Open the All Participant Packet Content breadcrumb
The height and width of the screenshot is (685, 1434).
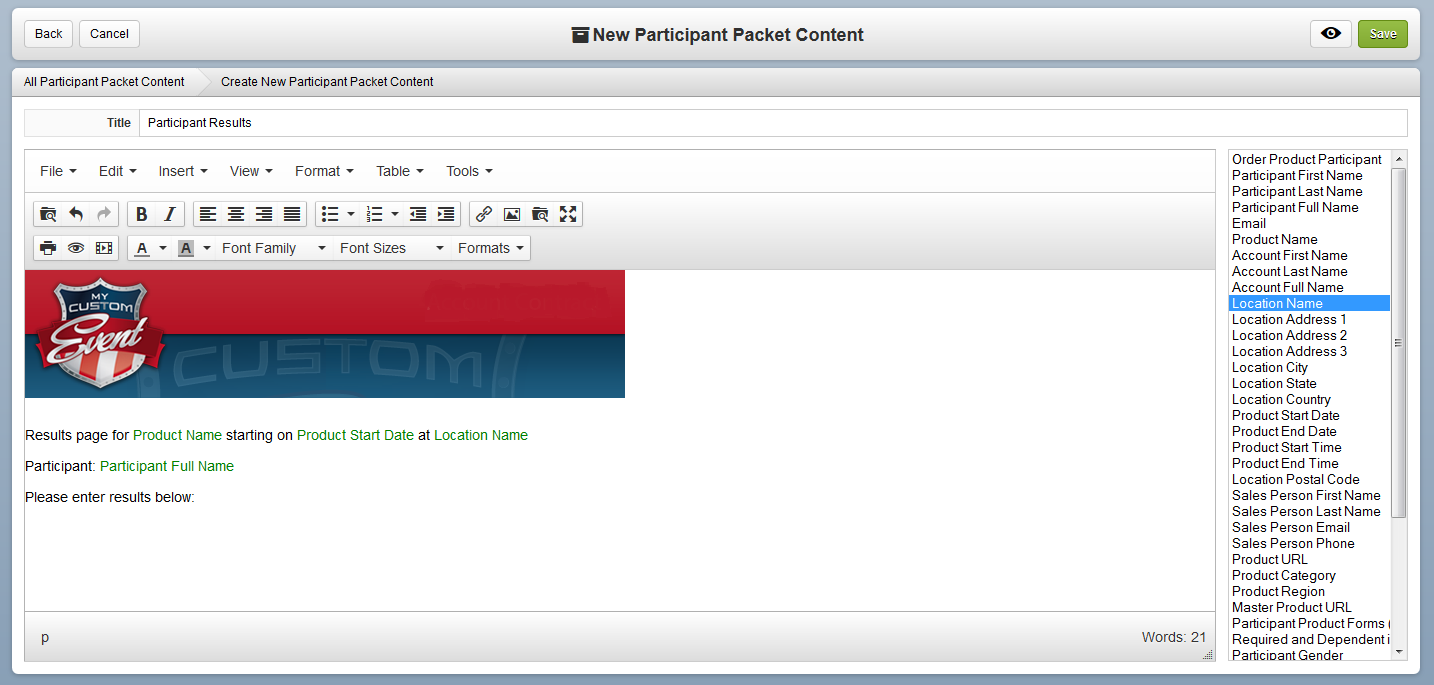pyautogui.click(x=104, y=82)
